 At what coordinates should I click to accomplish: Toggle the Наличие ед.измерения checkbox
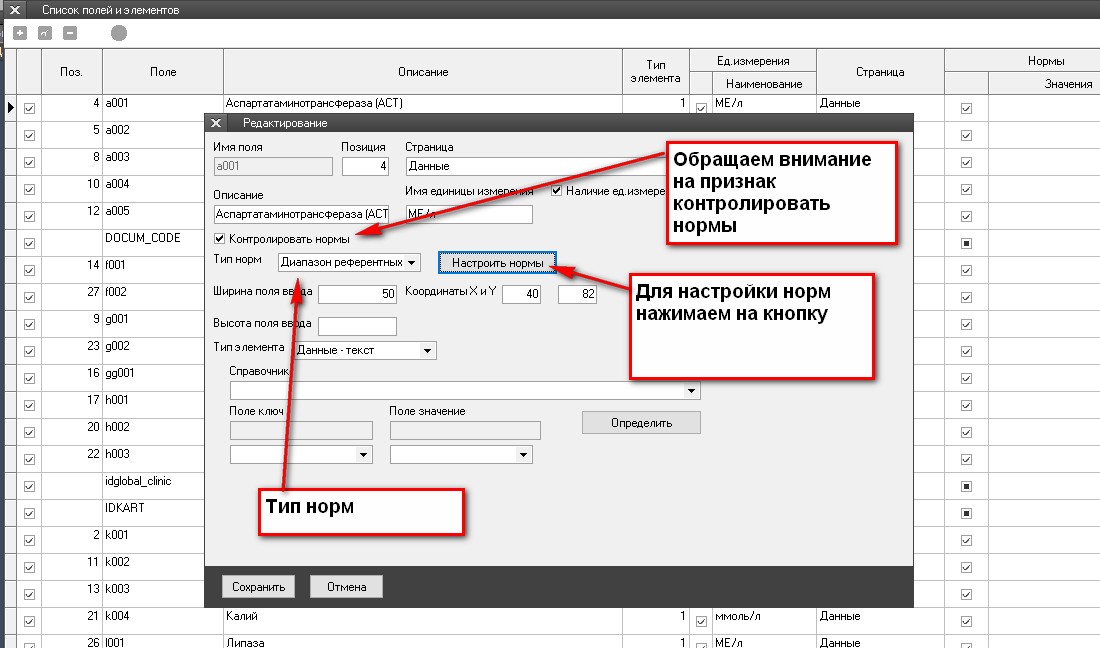pyautogui.click(x=557, y=191)
